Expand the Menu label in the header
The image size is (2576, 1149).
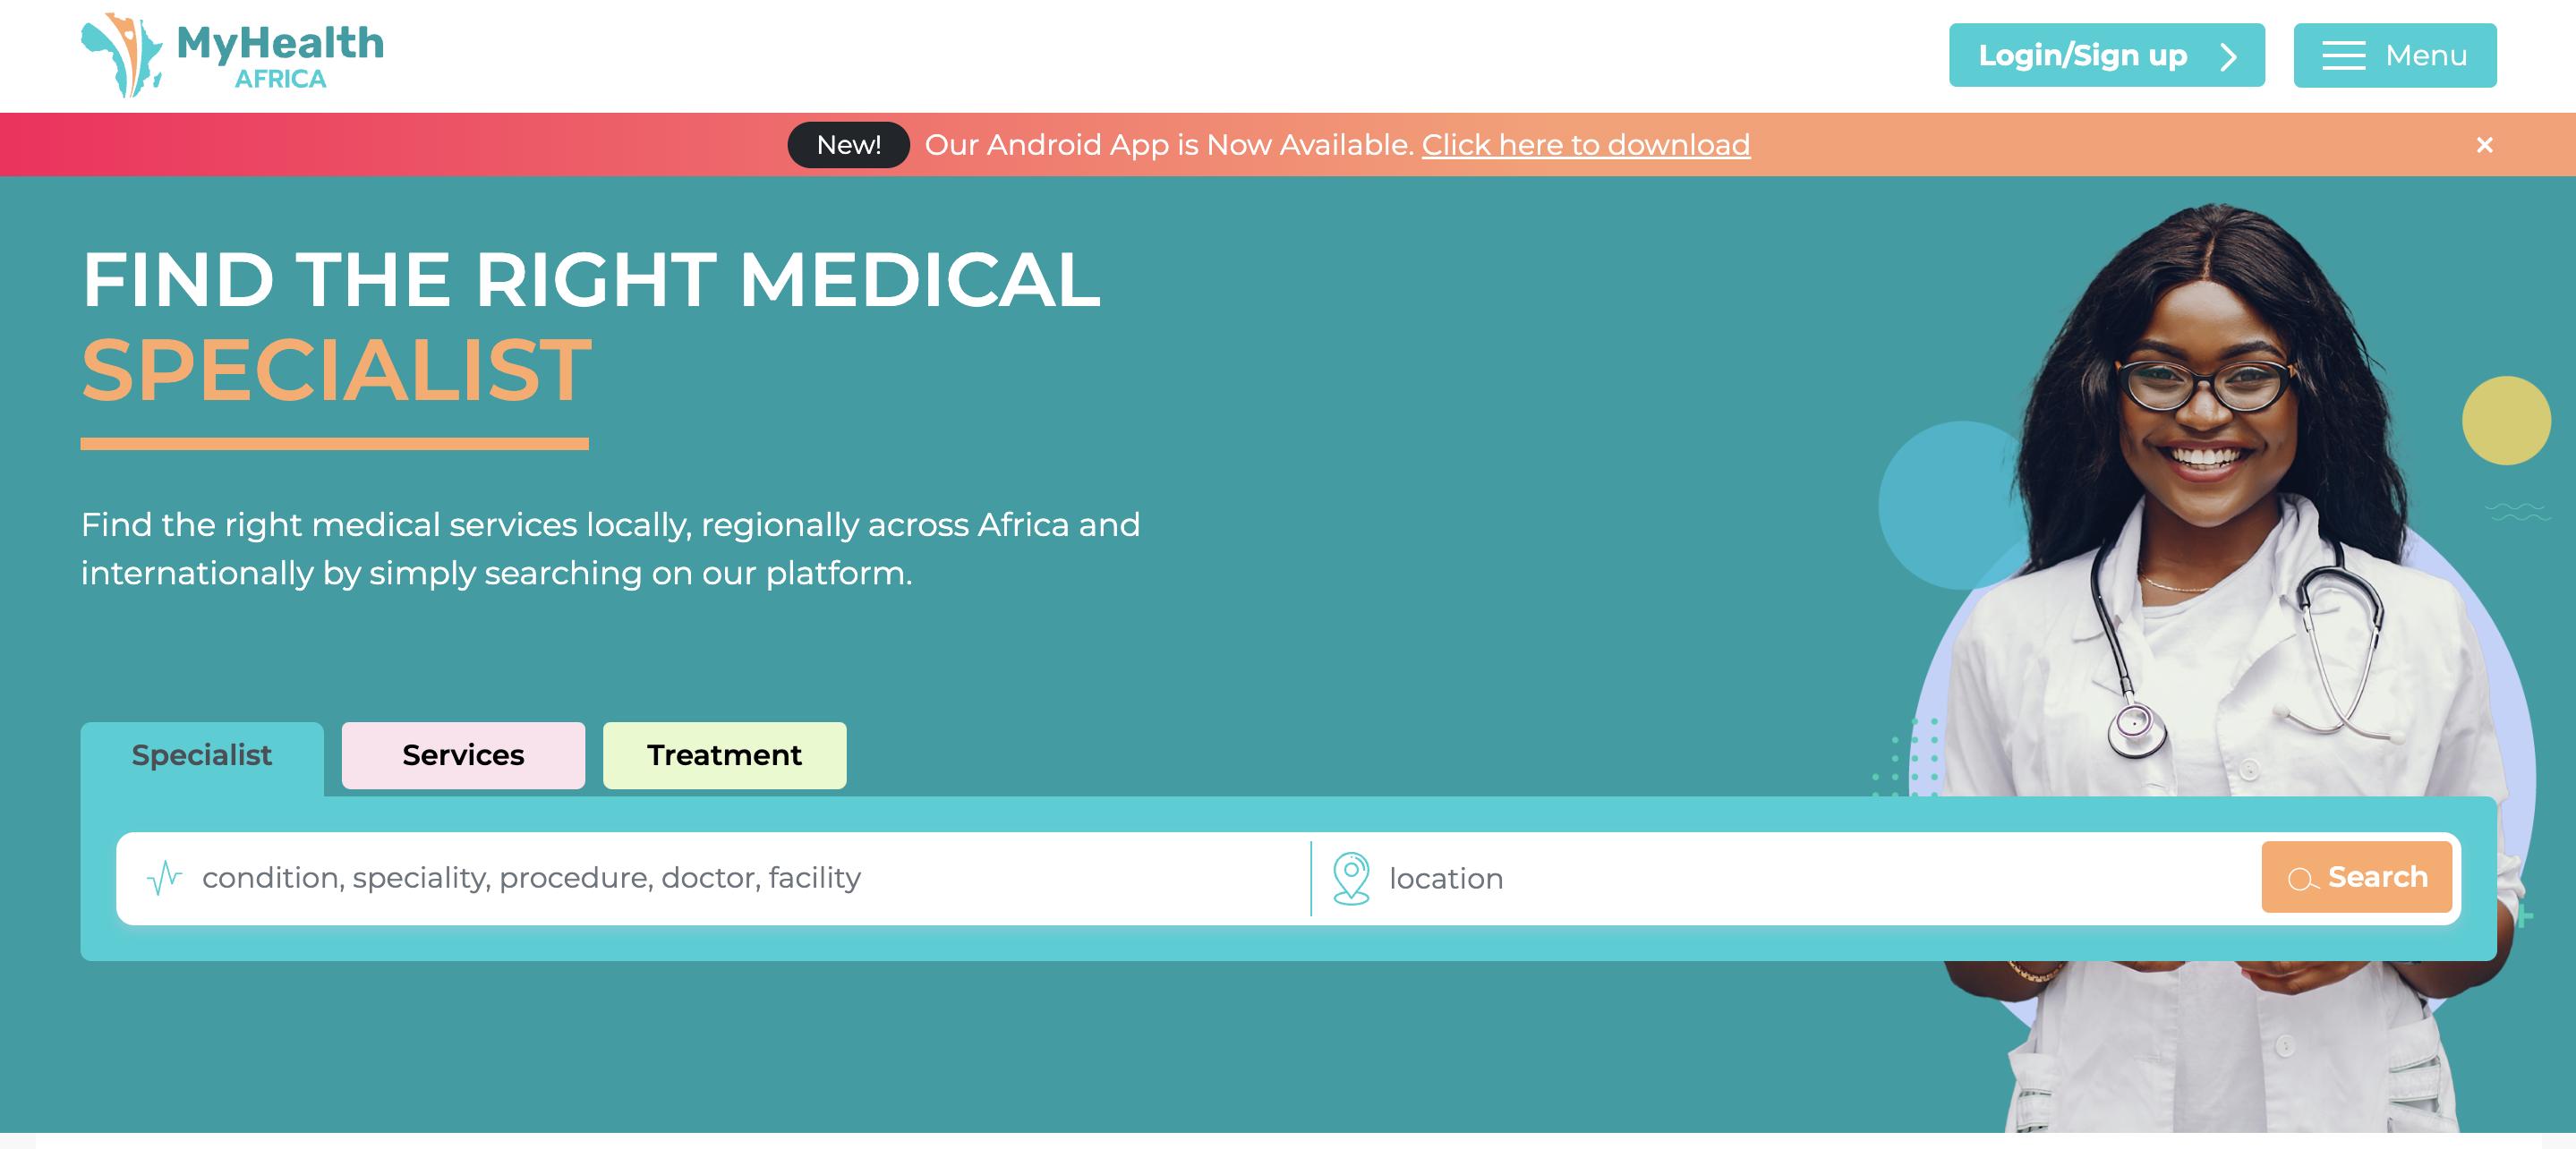(2425, 56)
